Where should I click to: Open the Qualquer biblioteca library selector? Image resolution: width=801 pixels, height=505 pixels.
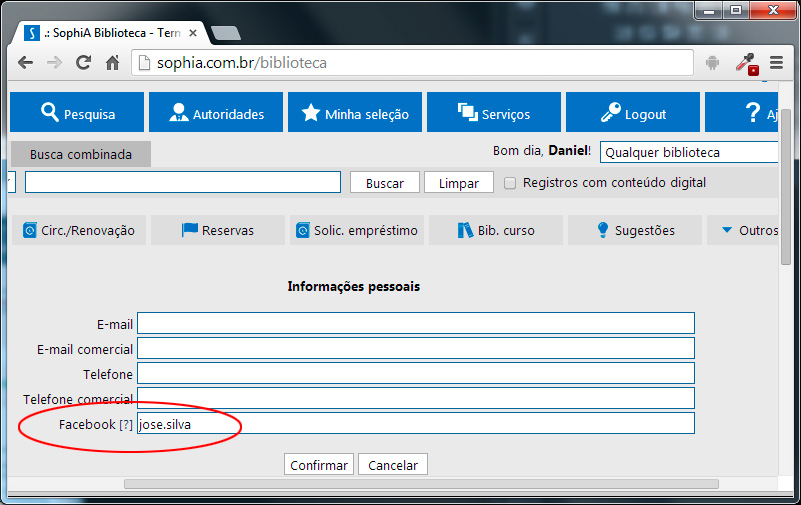tap(688, 153)
